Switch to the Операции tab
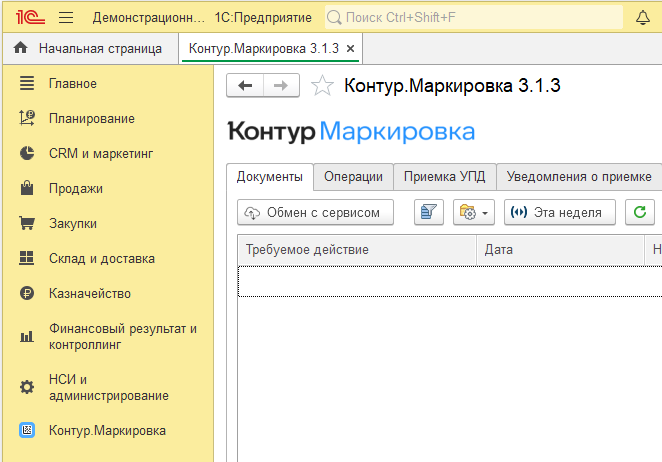 (x=353, y=177)
